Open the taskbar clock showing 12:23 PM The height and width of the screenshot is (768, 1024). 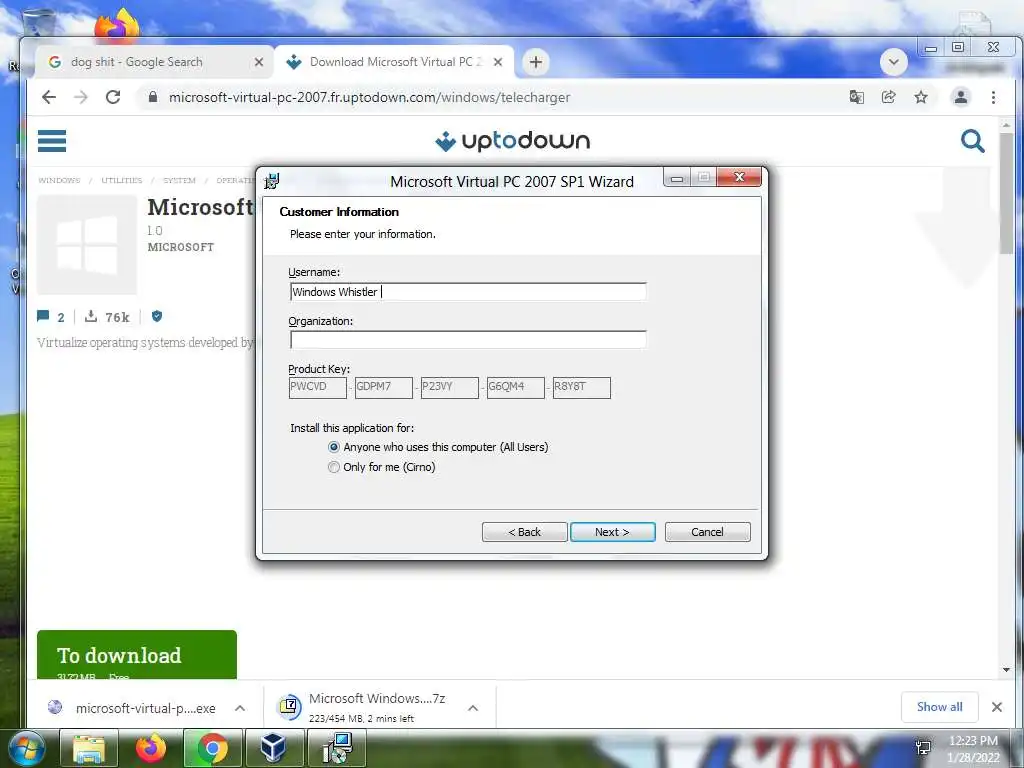(x=973, y=749)
